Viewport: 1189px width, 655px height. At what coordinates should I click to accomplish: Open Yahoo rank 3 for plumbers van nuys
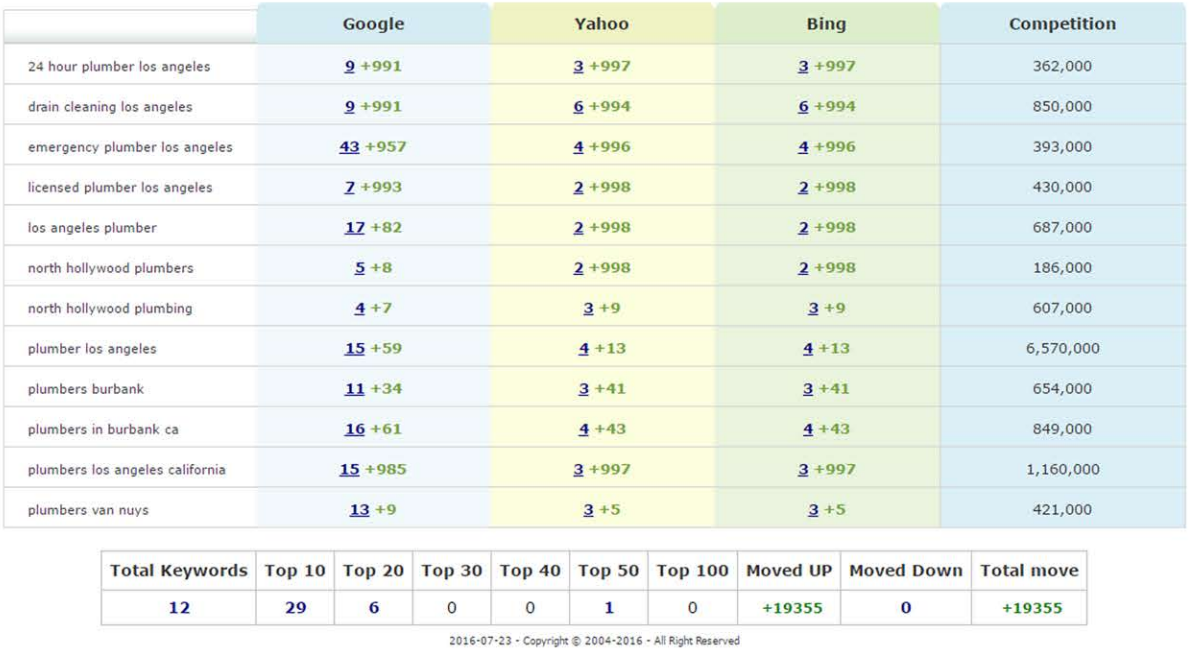pyautogui.click(x=588, y=509)
